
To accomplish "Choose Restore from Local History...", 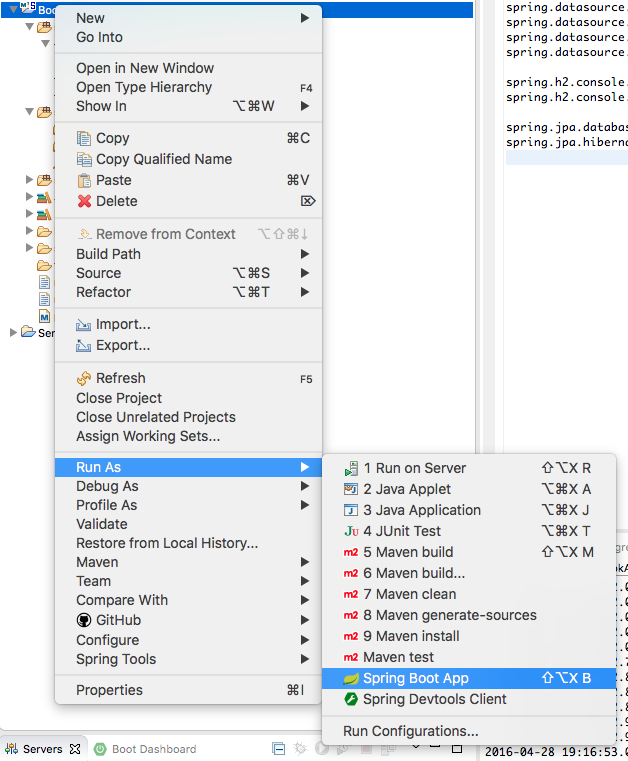I will [x=188, y=543].
